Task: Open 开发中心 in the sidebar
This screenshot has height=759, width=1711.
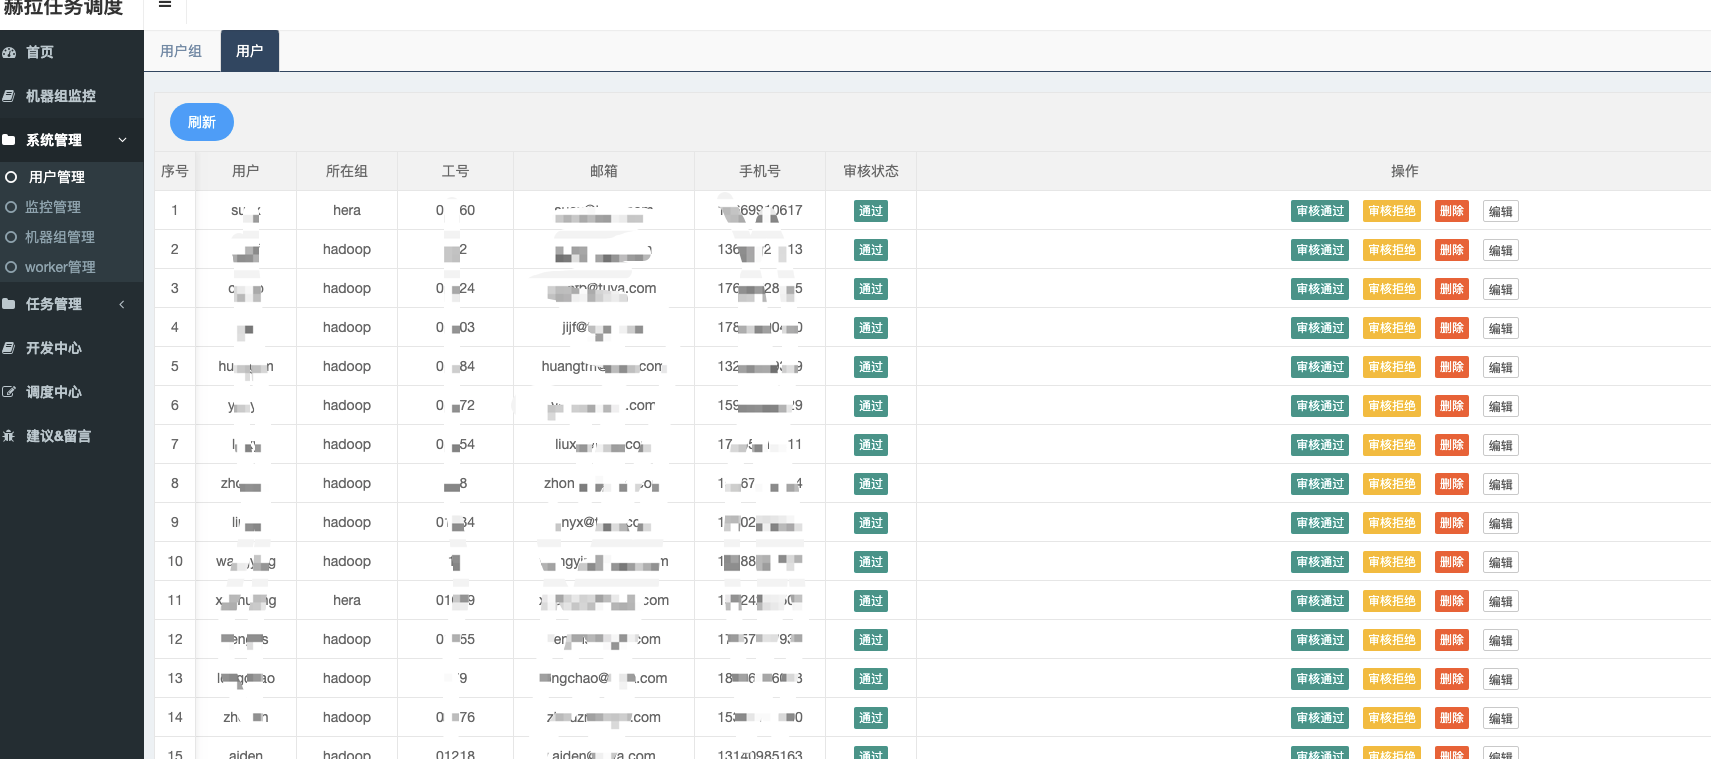Action: coord(54,348)
